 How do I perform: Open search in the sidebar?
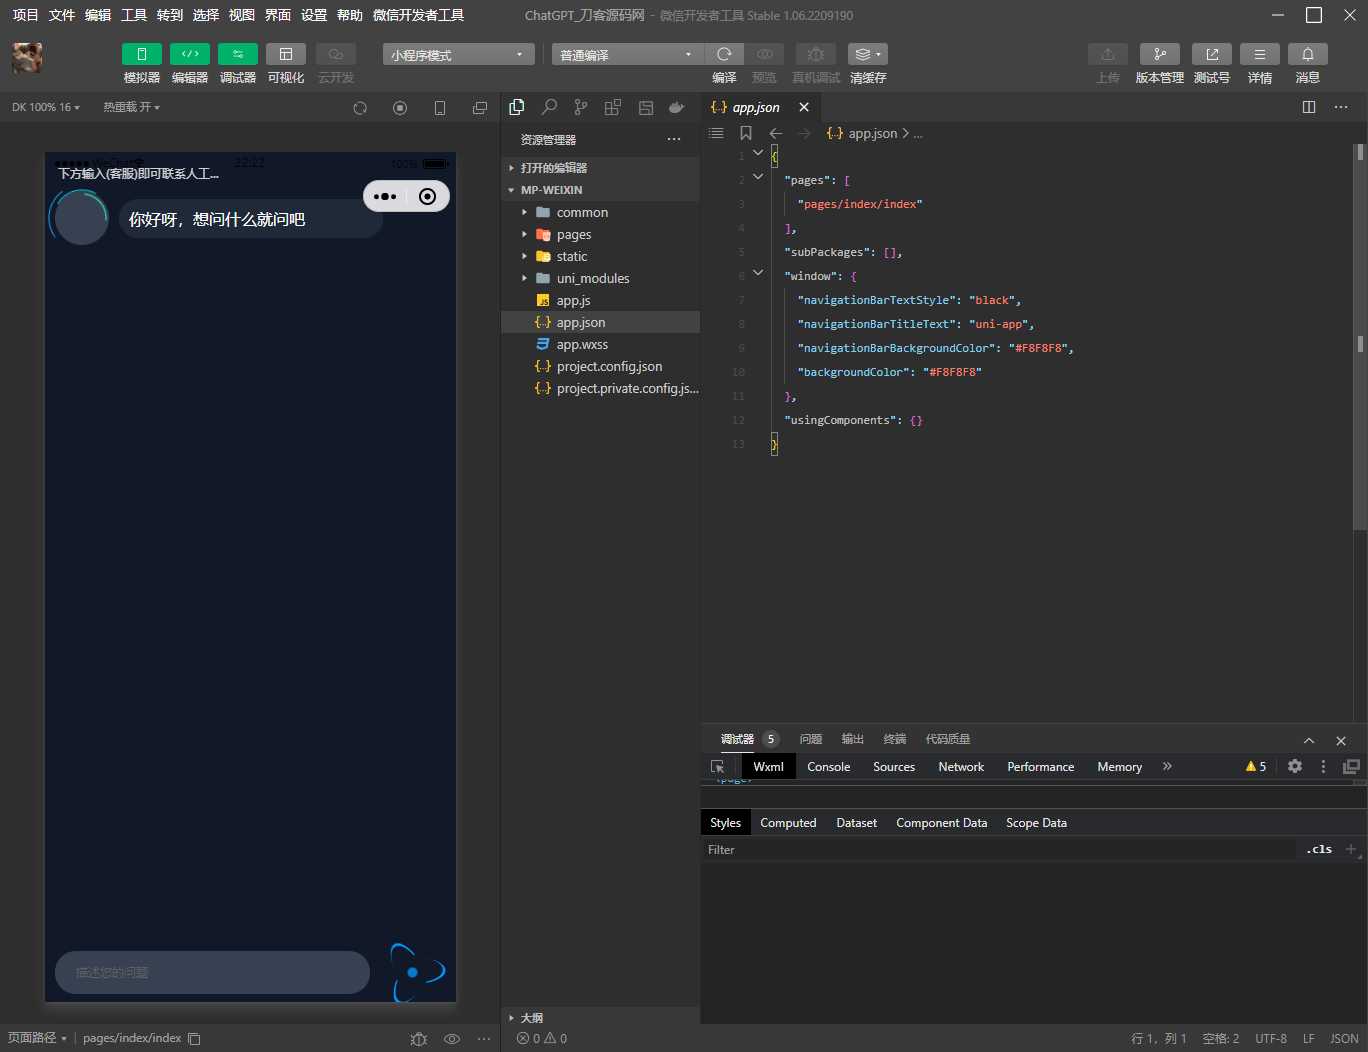[x=549, y=107]
